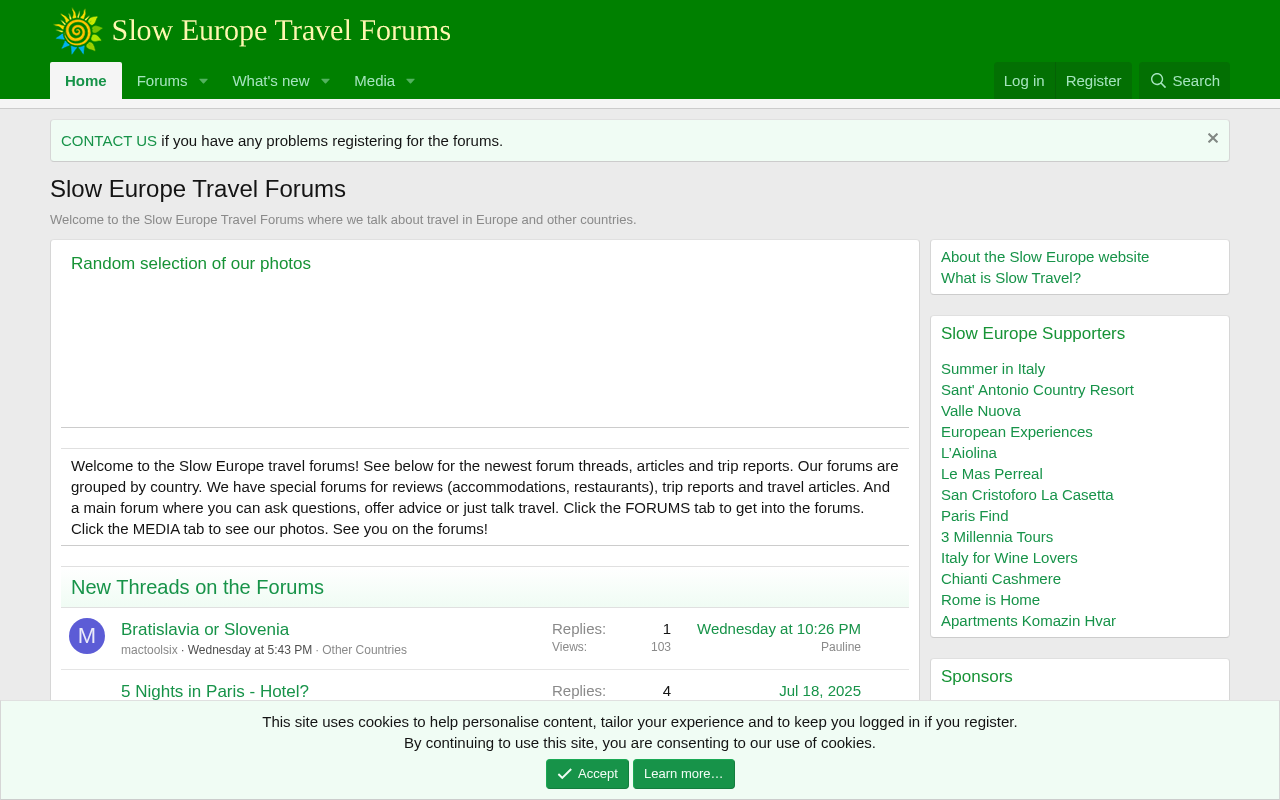Open What is Slow Travel link
This screenshot has height=800, width=1280.
[x=1011, y=278]
